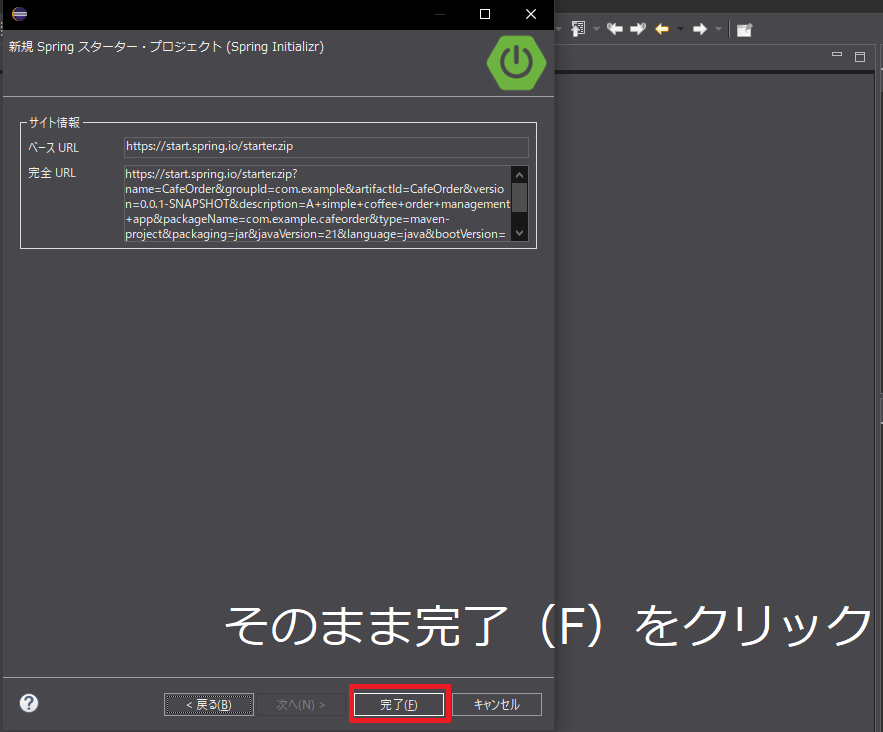Open the Back history dropdown arrow
The image size is (883, 732).
(x=680, y=29)
